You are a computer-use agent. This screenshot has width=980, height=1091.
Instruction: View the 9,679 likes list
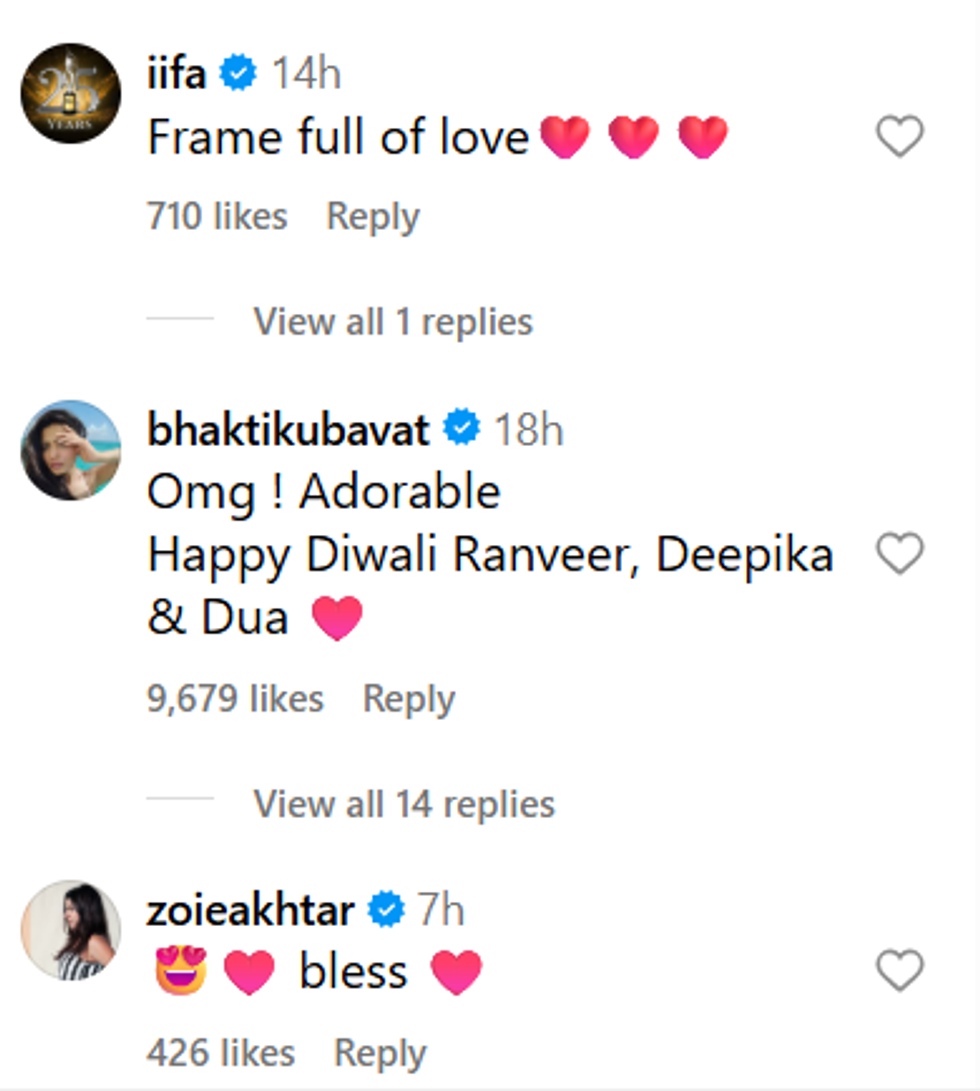tap(235, 699)
